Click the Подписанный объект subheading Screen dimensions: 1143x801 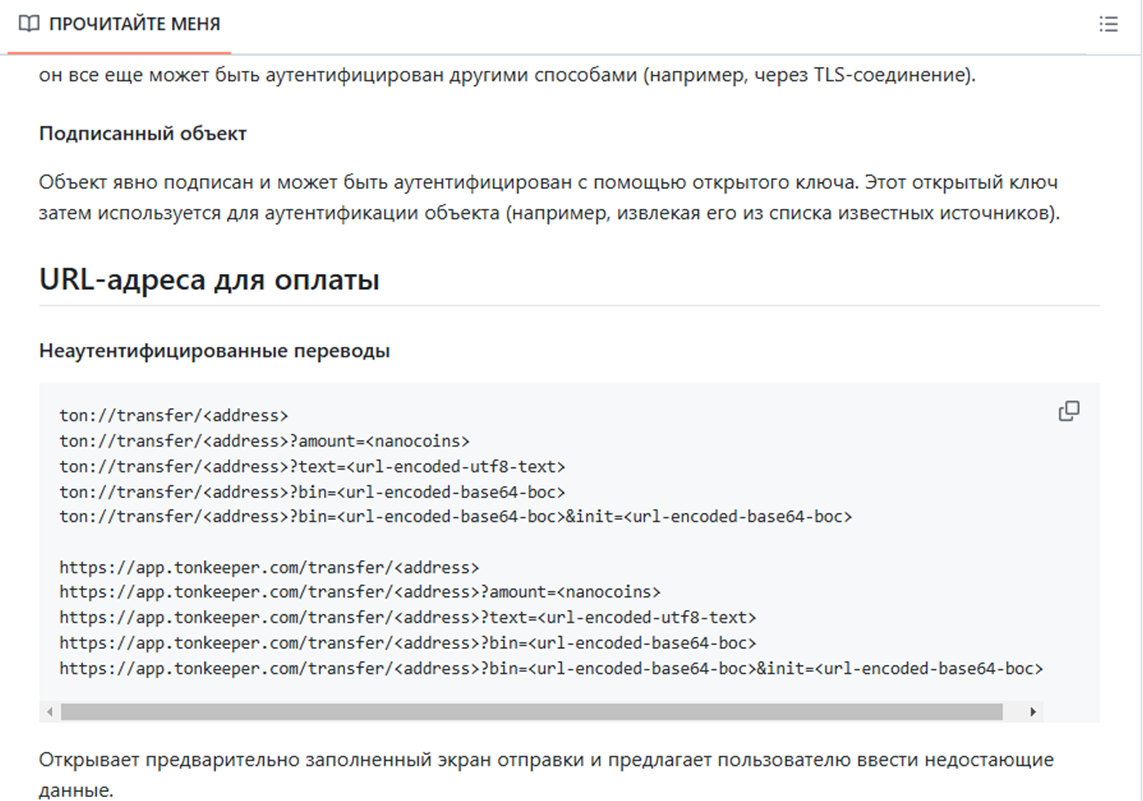click(143, 133)
